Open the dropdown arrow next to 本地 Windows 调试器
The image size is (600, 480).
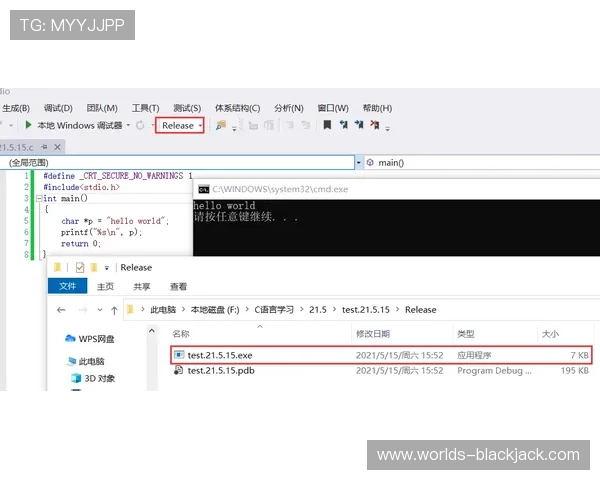(x=128, y=125)
